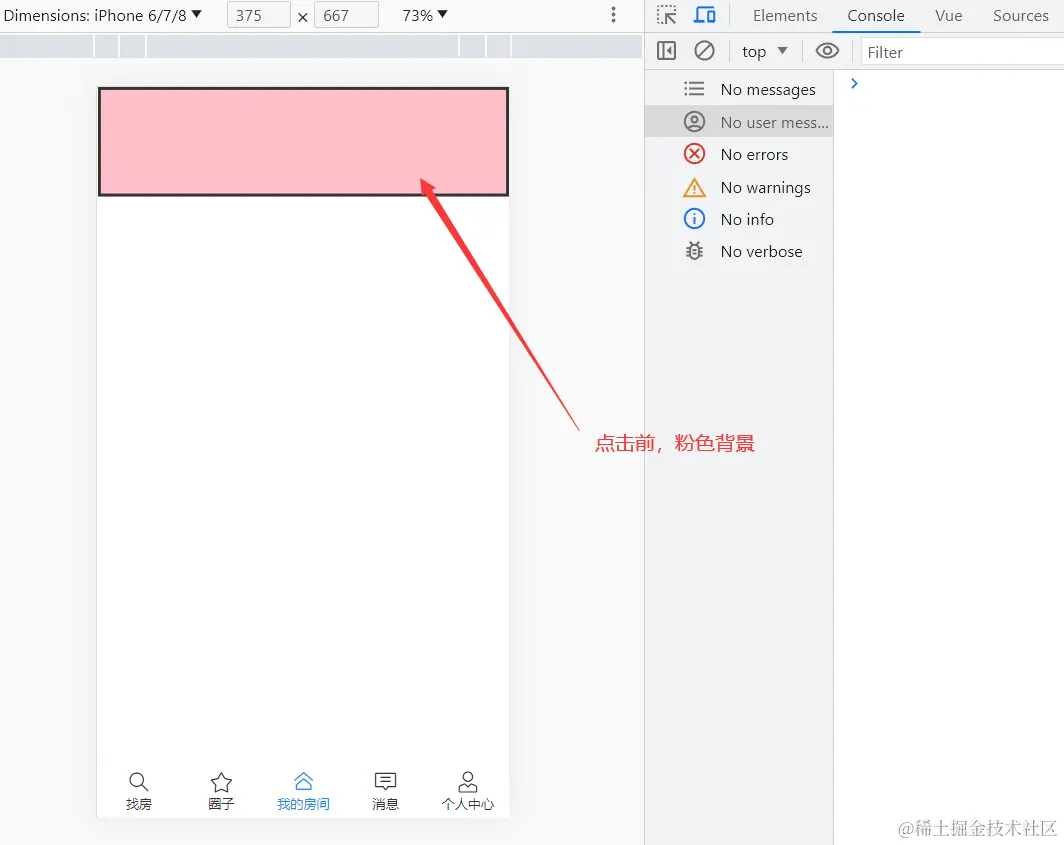Open the Vue devtools tab
The image size is (1064, 845).
tap(948, 15)
